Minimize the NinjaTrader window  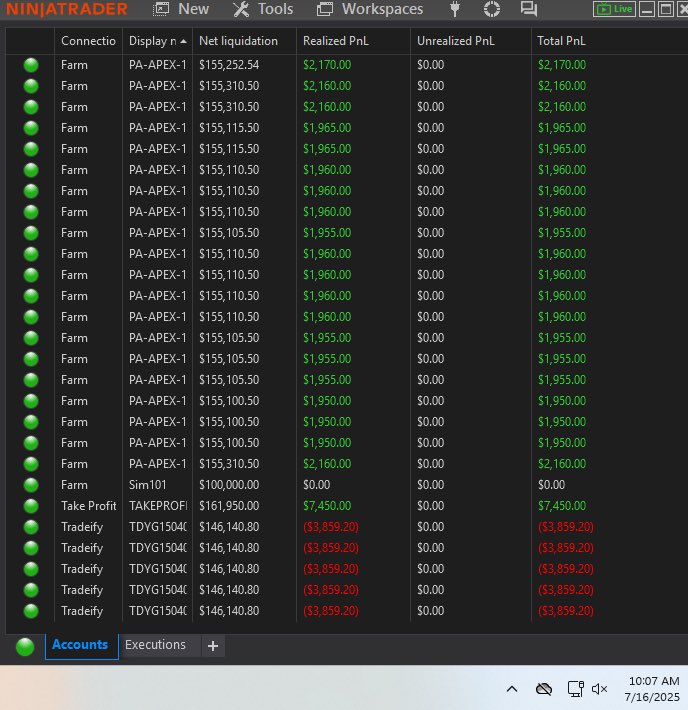coord(648,9)
